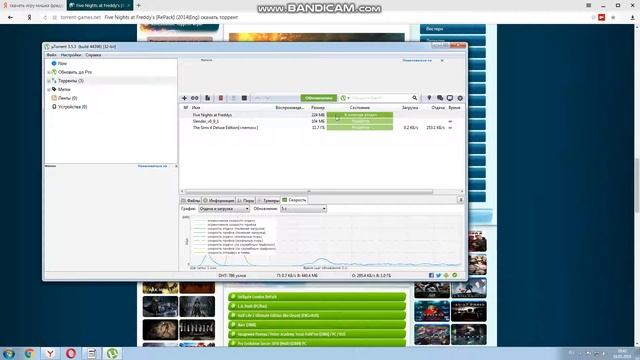This screenshot has width=640, height=360.
Task: Click the Five Nights at Freddys progress bar
Action: click(x=360, y=115)
